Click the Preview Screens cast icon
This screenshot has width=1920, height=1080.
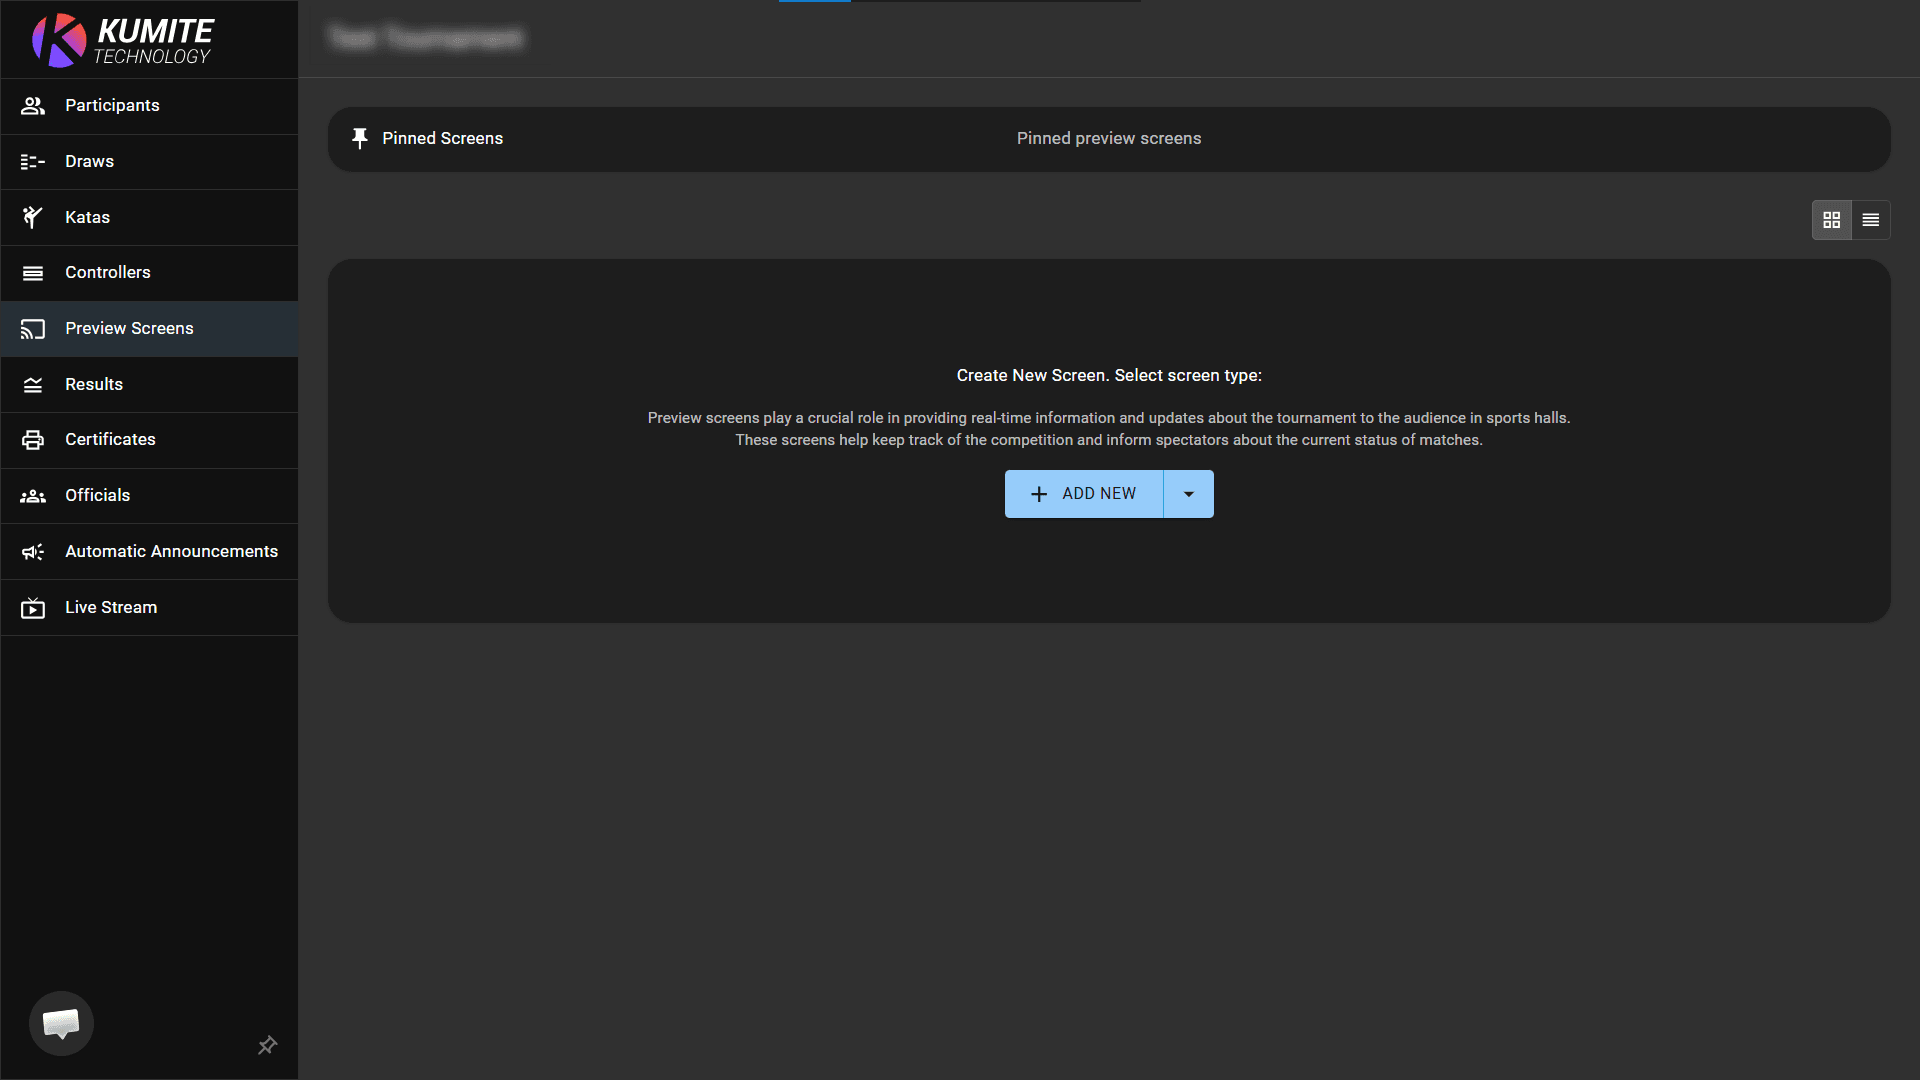[x=33, y=328]
